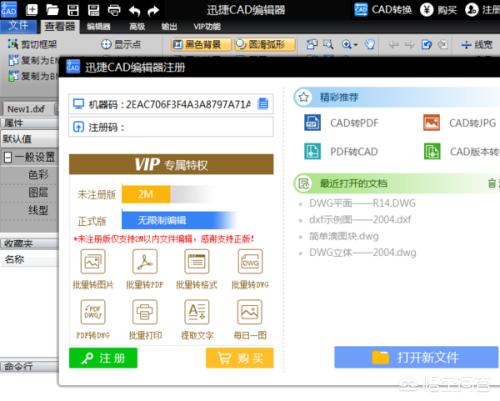Click green 注册 register button

tap(103, 358)
